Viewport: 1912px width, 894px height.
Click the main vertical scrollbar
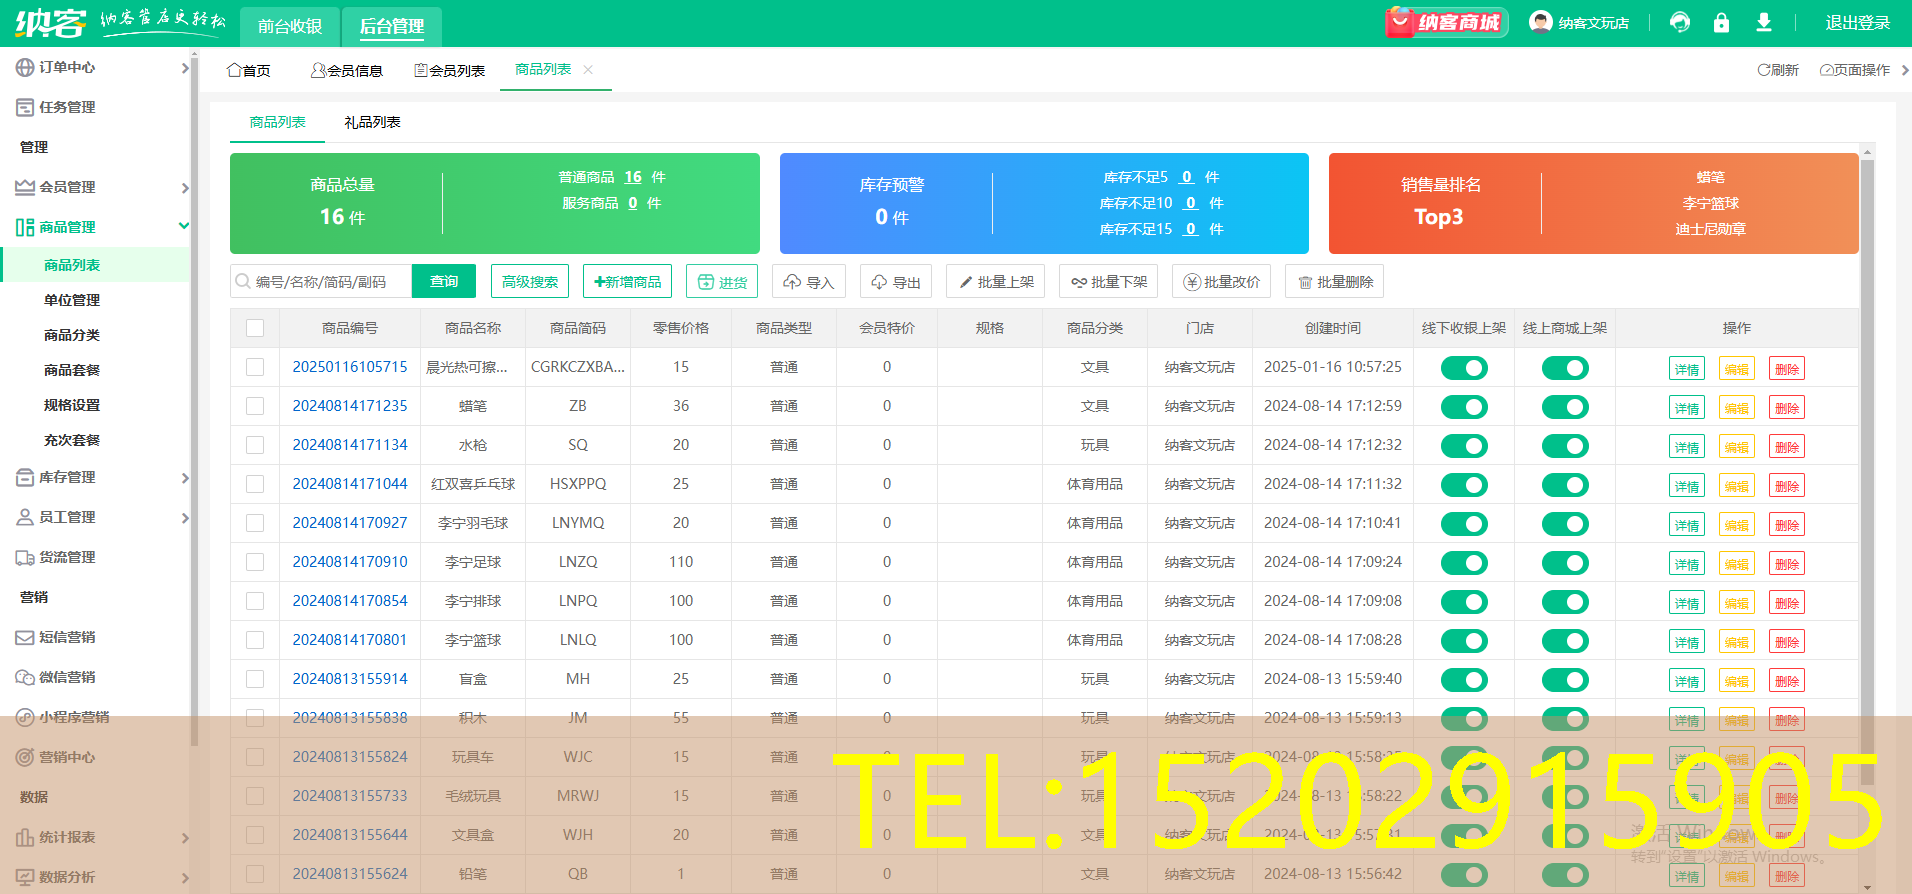[1867, 470]
